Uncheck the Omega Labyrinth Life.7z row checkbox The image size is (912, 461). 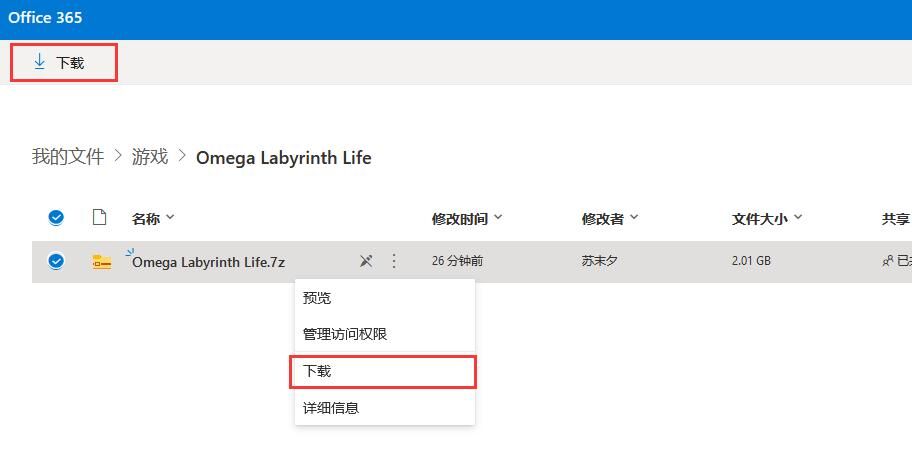tap(56, 261)
